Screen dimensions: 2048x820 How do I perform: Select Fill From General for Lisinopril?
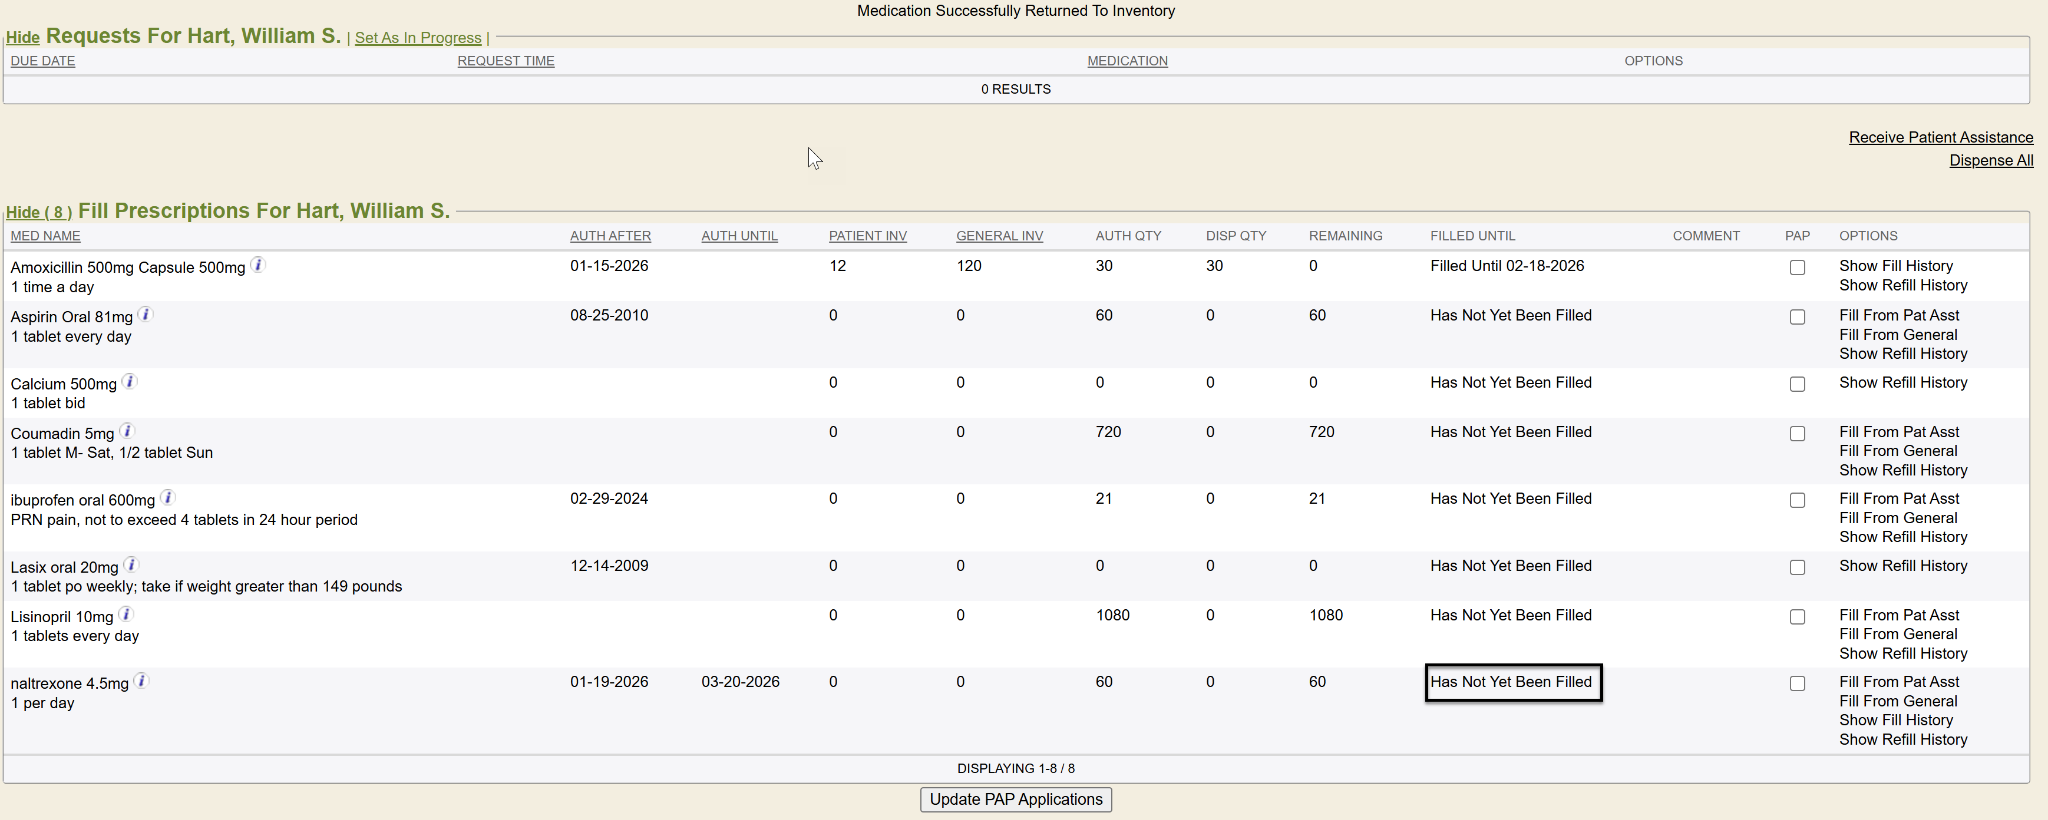[1897, 634]
